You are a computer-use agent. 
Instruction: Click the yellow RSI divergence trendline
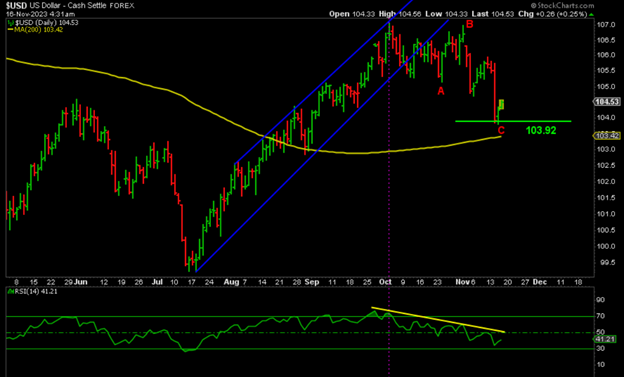pos(438,320)
